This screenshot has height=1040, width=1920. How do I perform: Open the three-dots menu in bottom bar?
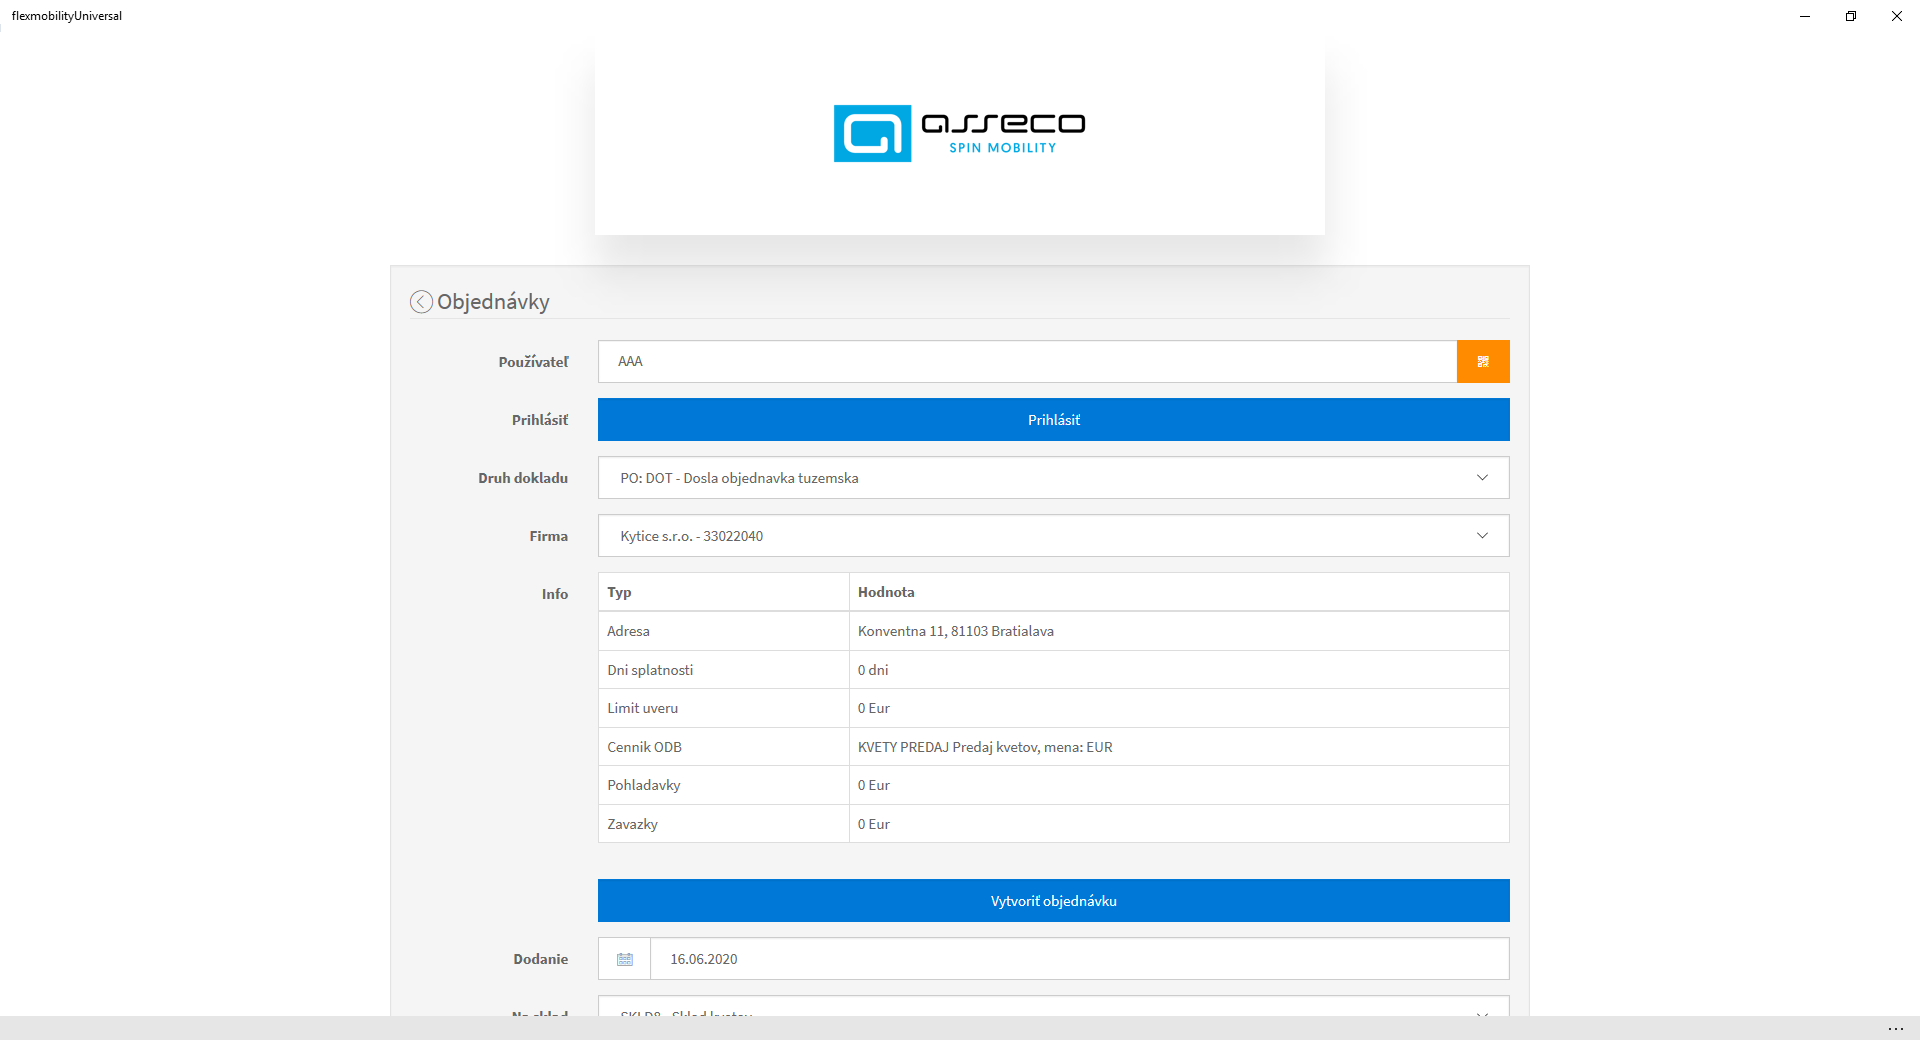(x=1895, y=1028)
